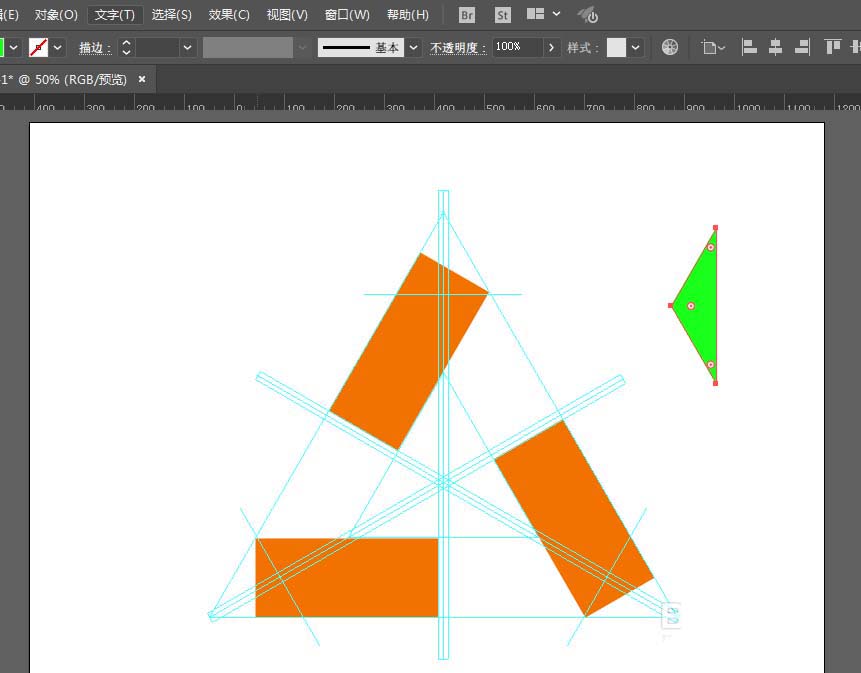Align objects to the right edge
Screen dimensions: 861x673
point(802,47)
